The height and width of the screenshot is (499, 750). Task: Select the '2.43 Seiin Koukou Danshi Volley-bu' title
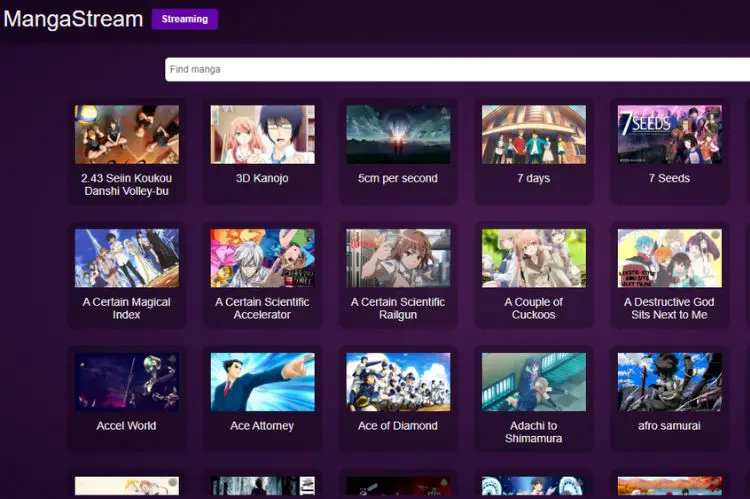(x=127, y=185)
